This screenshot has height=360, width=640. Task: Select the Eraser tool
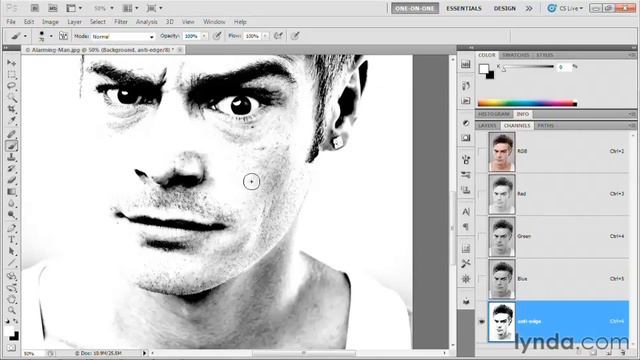coord(11,180)
